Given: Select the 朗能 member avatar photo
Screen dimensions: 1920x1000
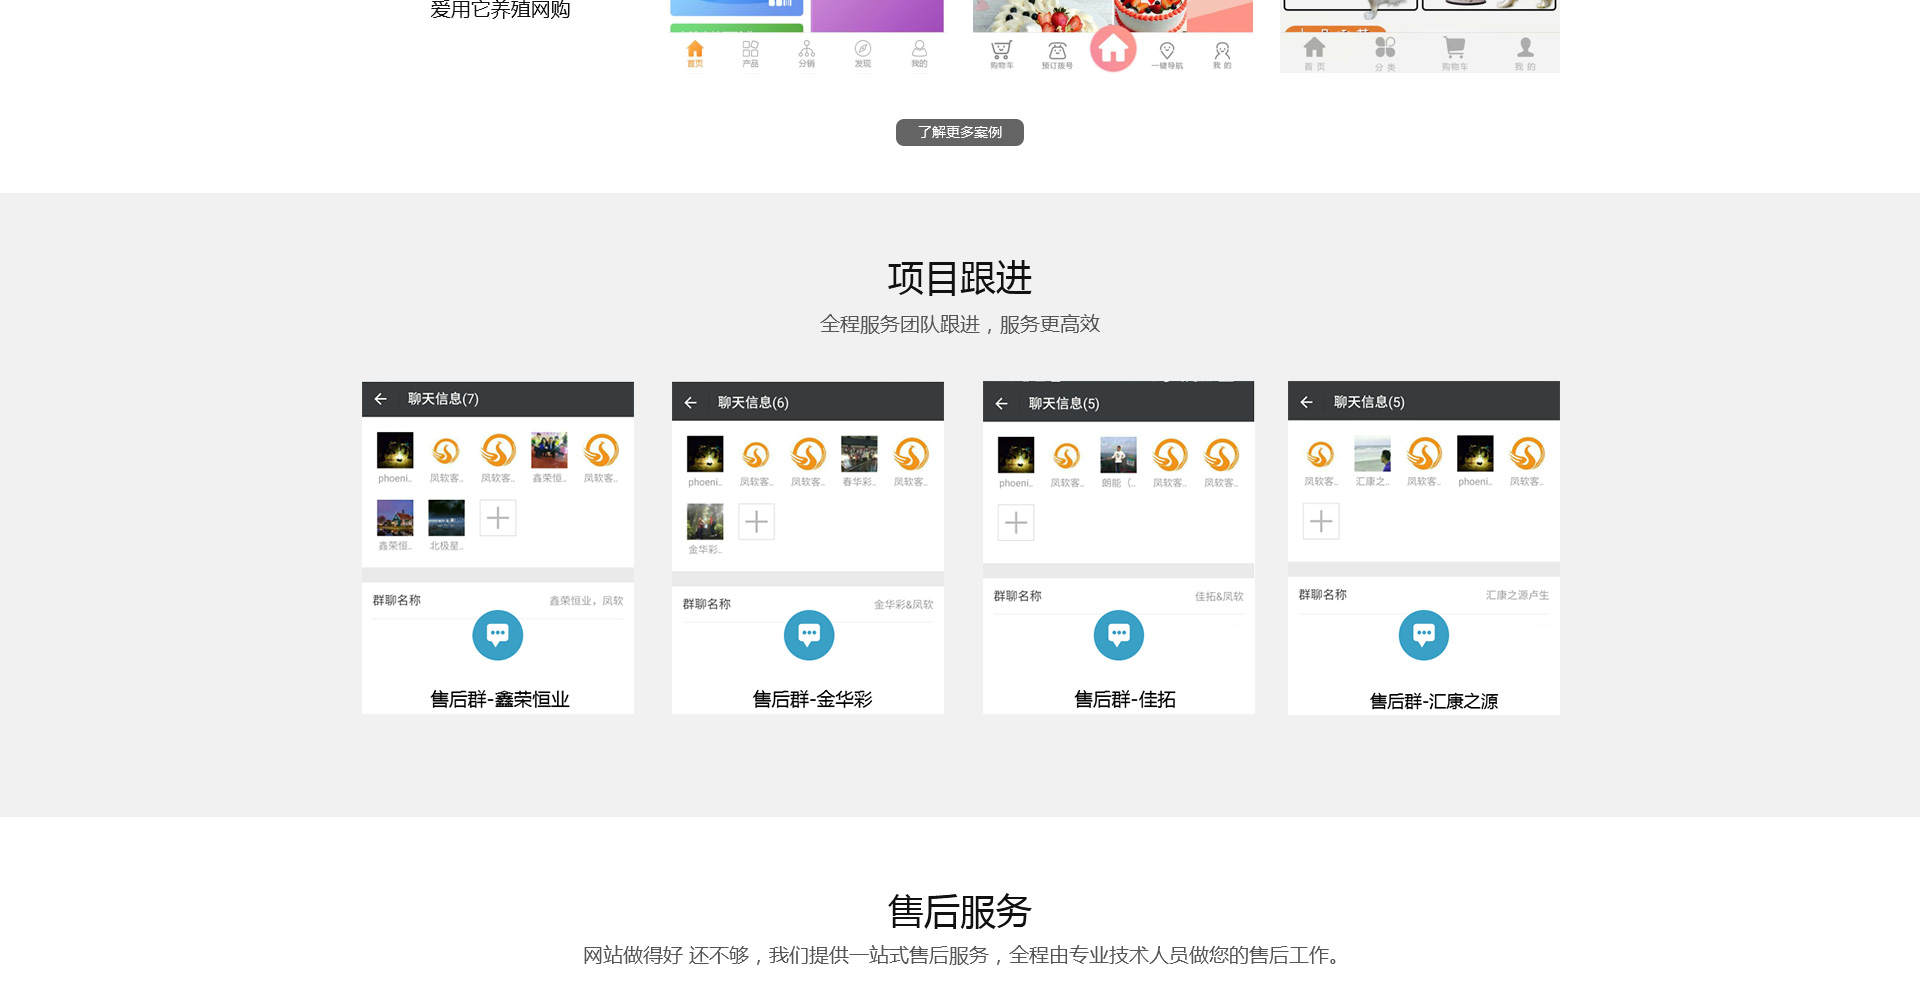Looking at the screenshot, I should point(1118,455).
